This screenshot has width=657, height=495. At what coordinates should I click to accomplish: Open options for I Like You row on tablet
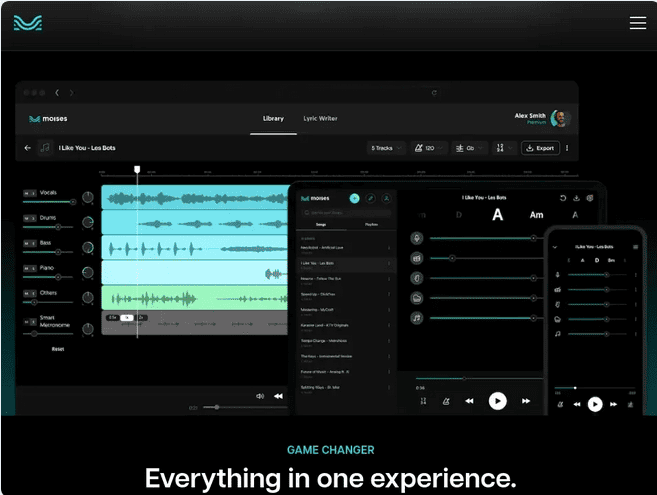tap(389, 263)
